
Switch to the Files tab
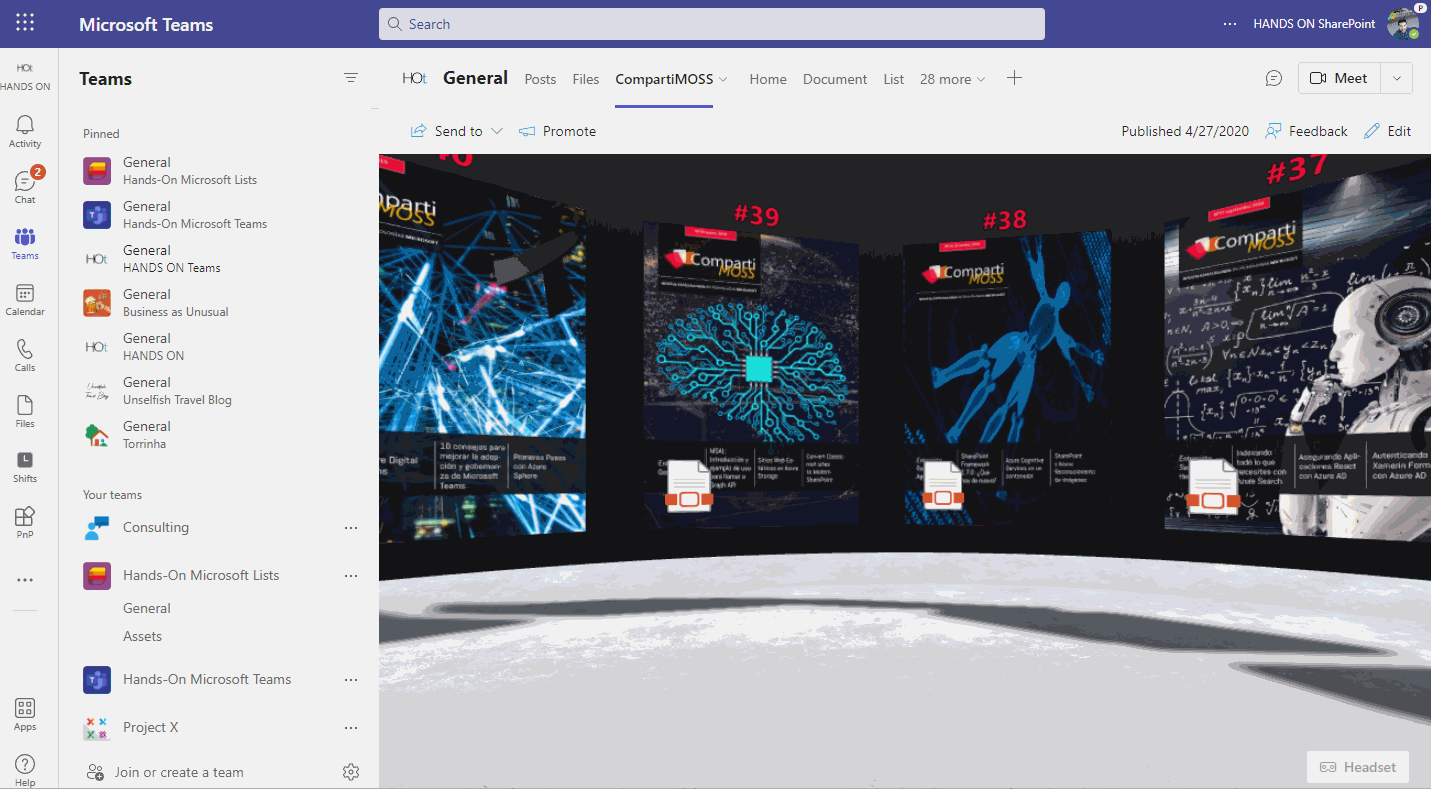click(586, 79)
